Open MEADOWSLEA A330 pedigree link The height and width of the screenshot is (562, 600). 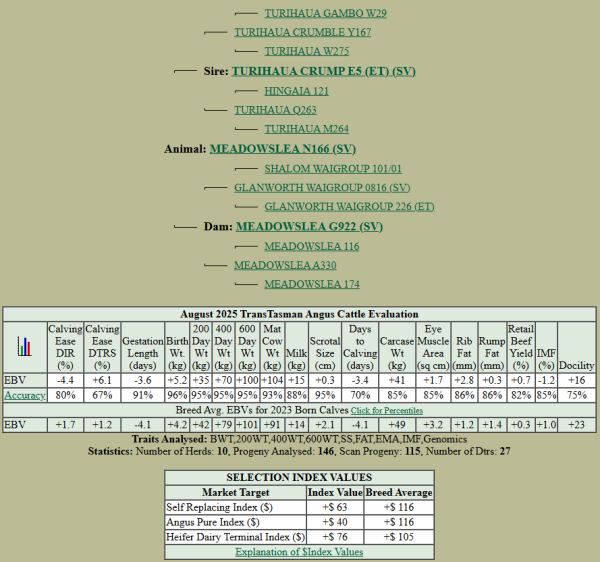coord(285,265)
